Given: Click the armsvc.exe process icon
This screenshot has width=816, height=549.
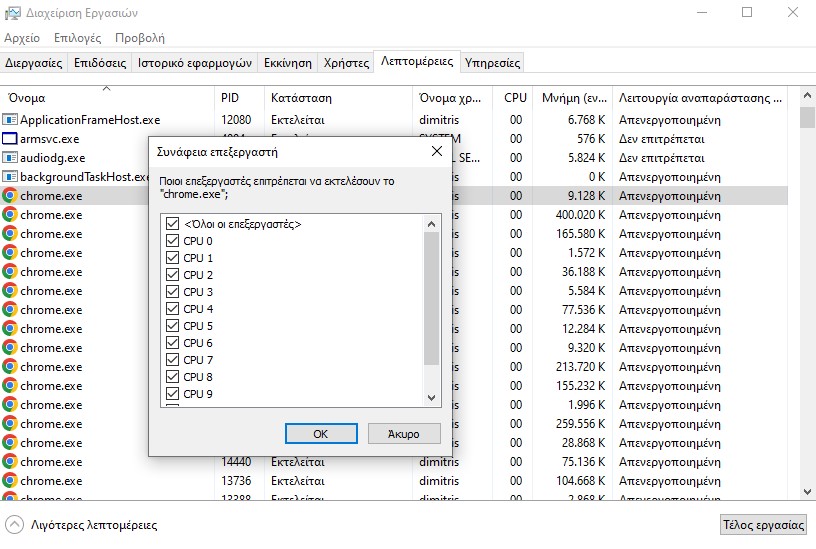Looking at the screenshot, I should (10, 139).
